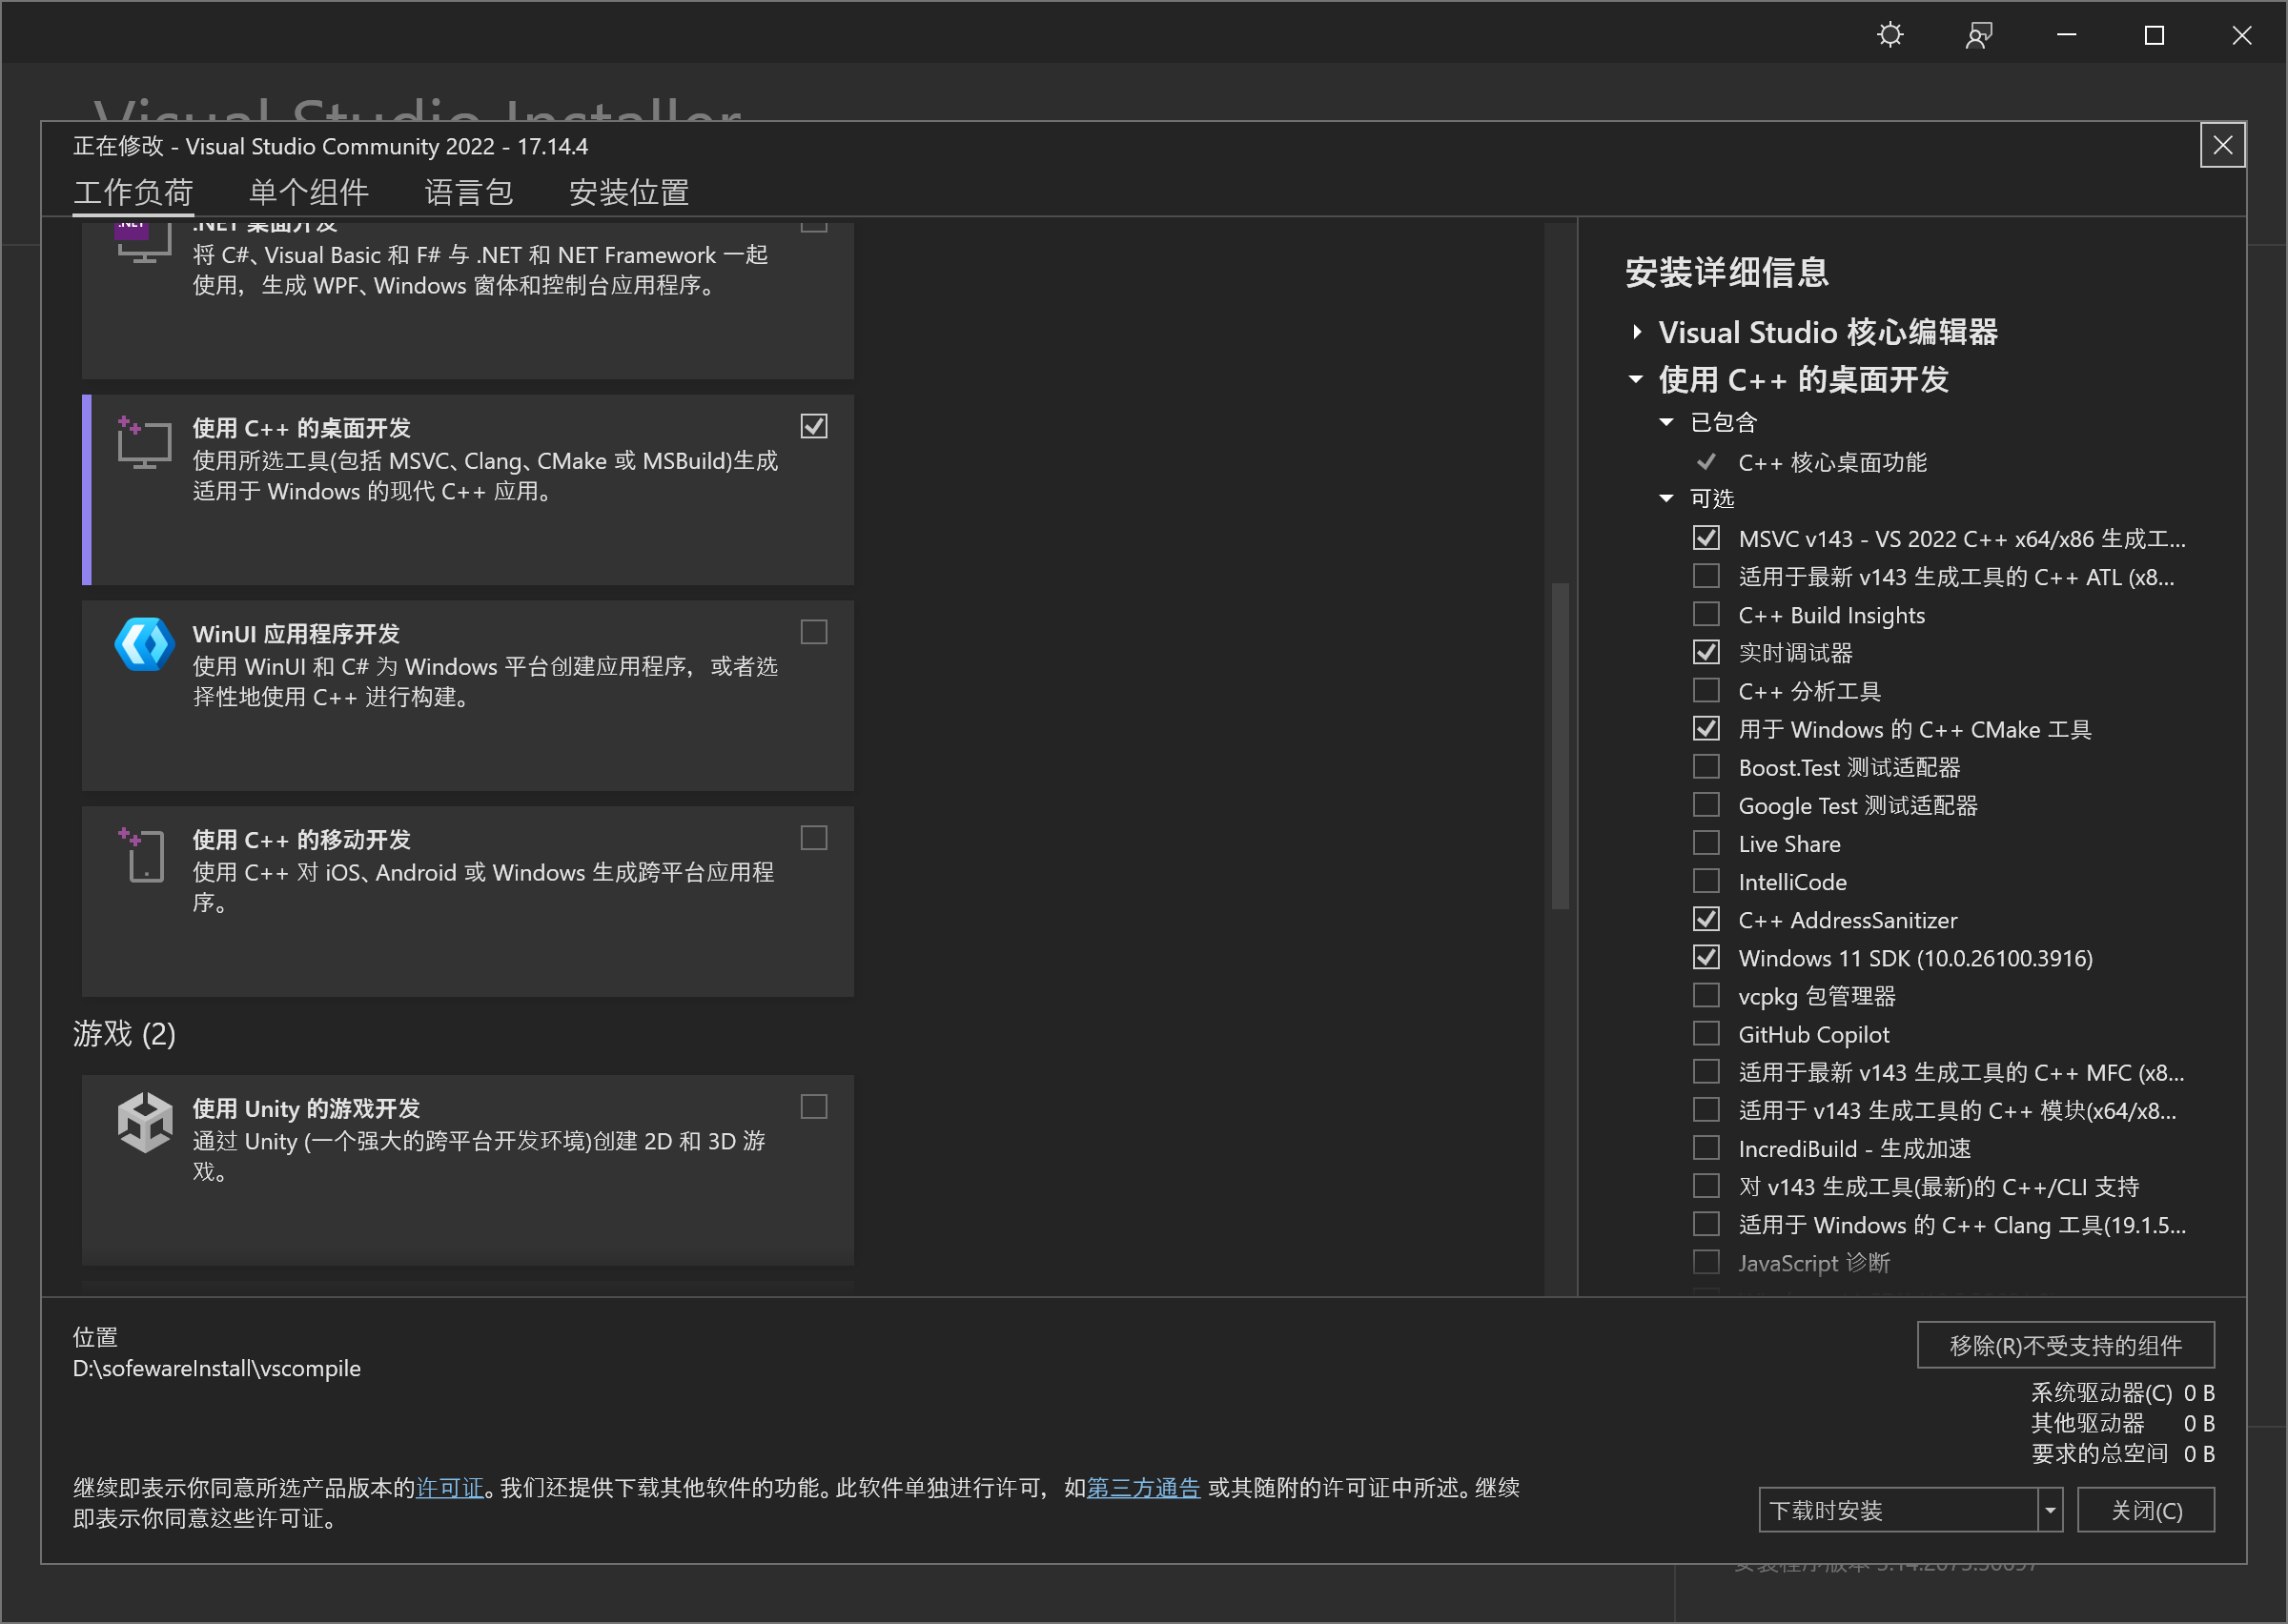Enable Google Test 测试适配器 option
2288x1624 pixels.
1706,805
